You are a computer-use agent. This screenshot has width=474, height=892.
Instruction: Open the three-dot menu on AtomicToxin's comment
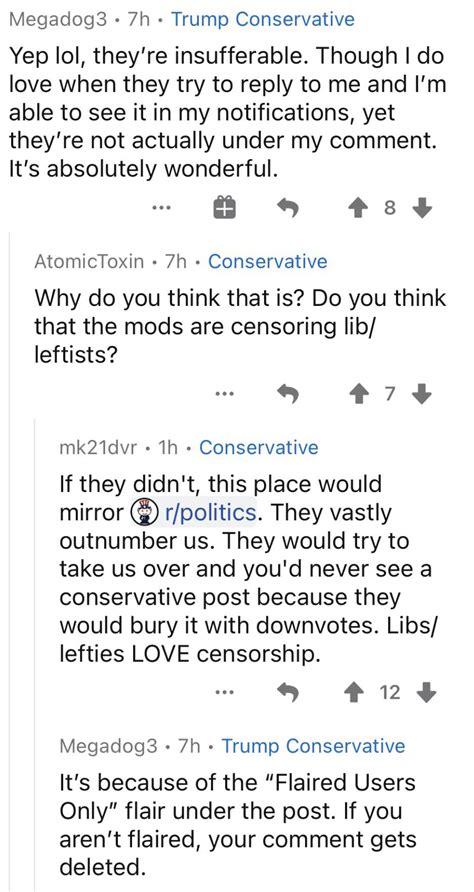pyautogui.click(x=225, y=393)
